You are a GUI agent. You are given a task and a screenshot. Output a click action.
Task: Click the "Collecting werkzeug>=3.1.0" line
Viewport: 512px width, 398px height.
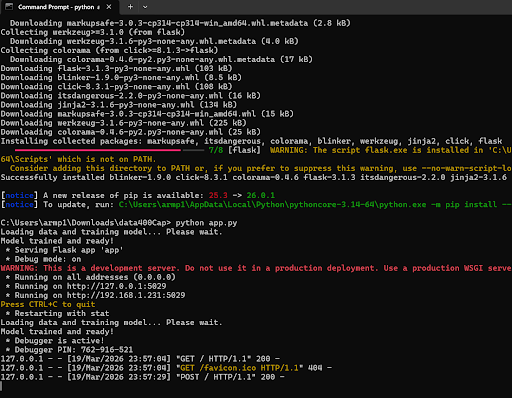point(92,32)
